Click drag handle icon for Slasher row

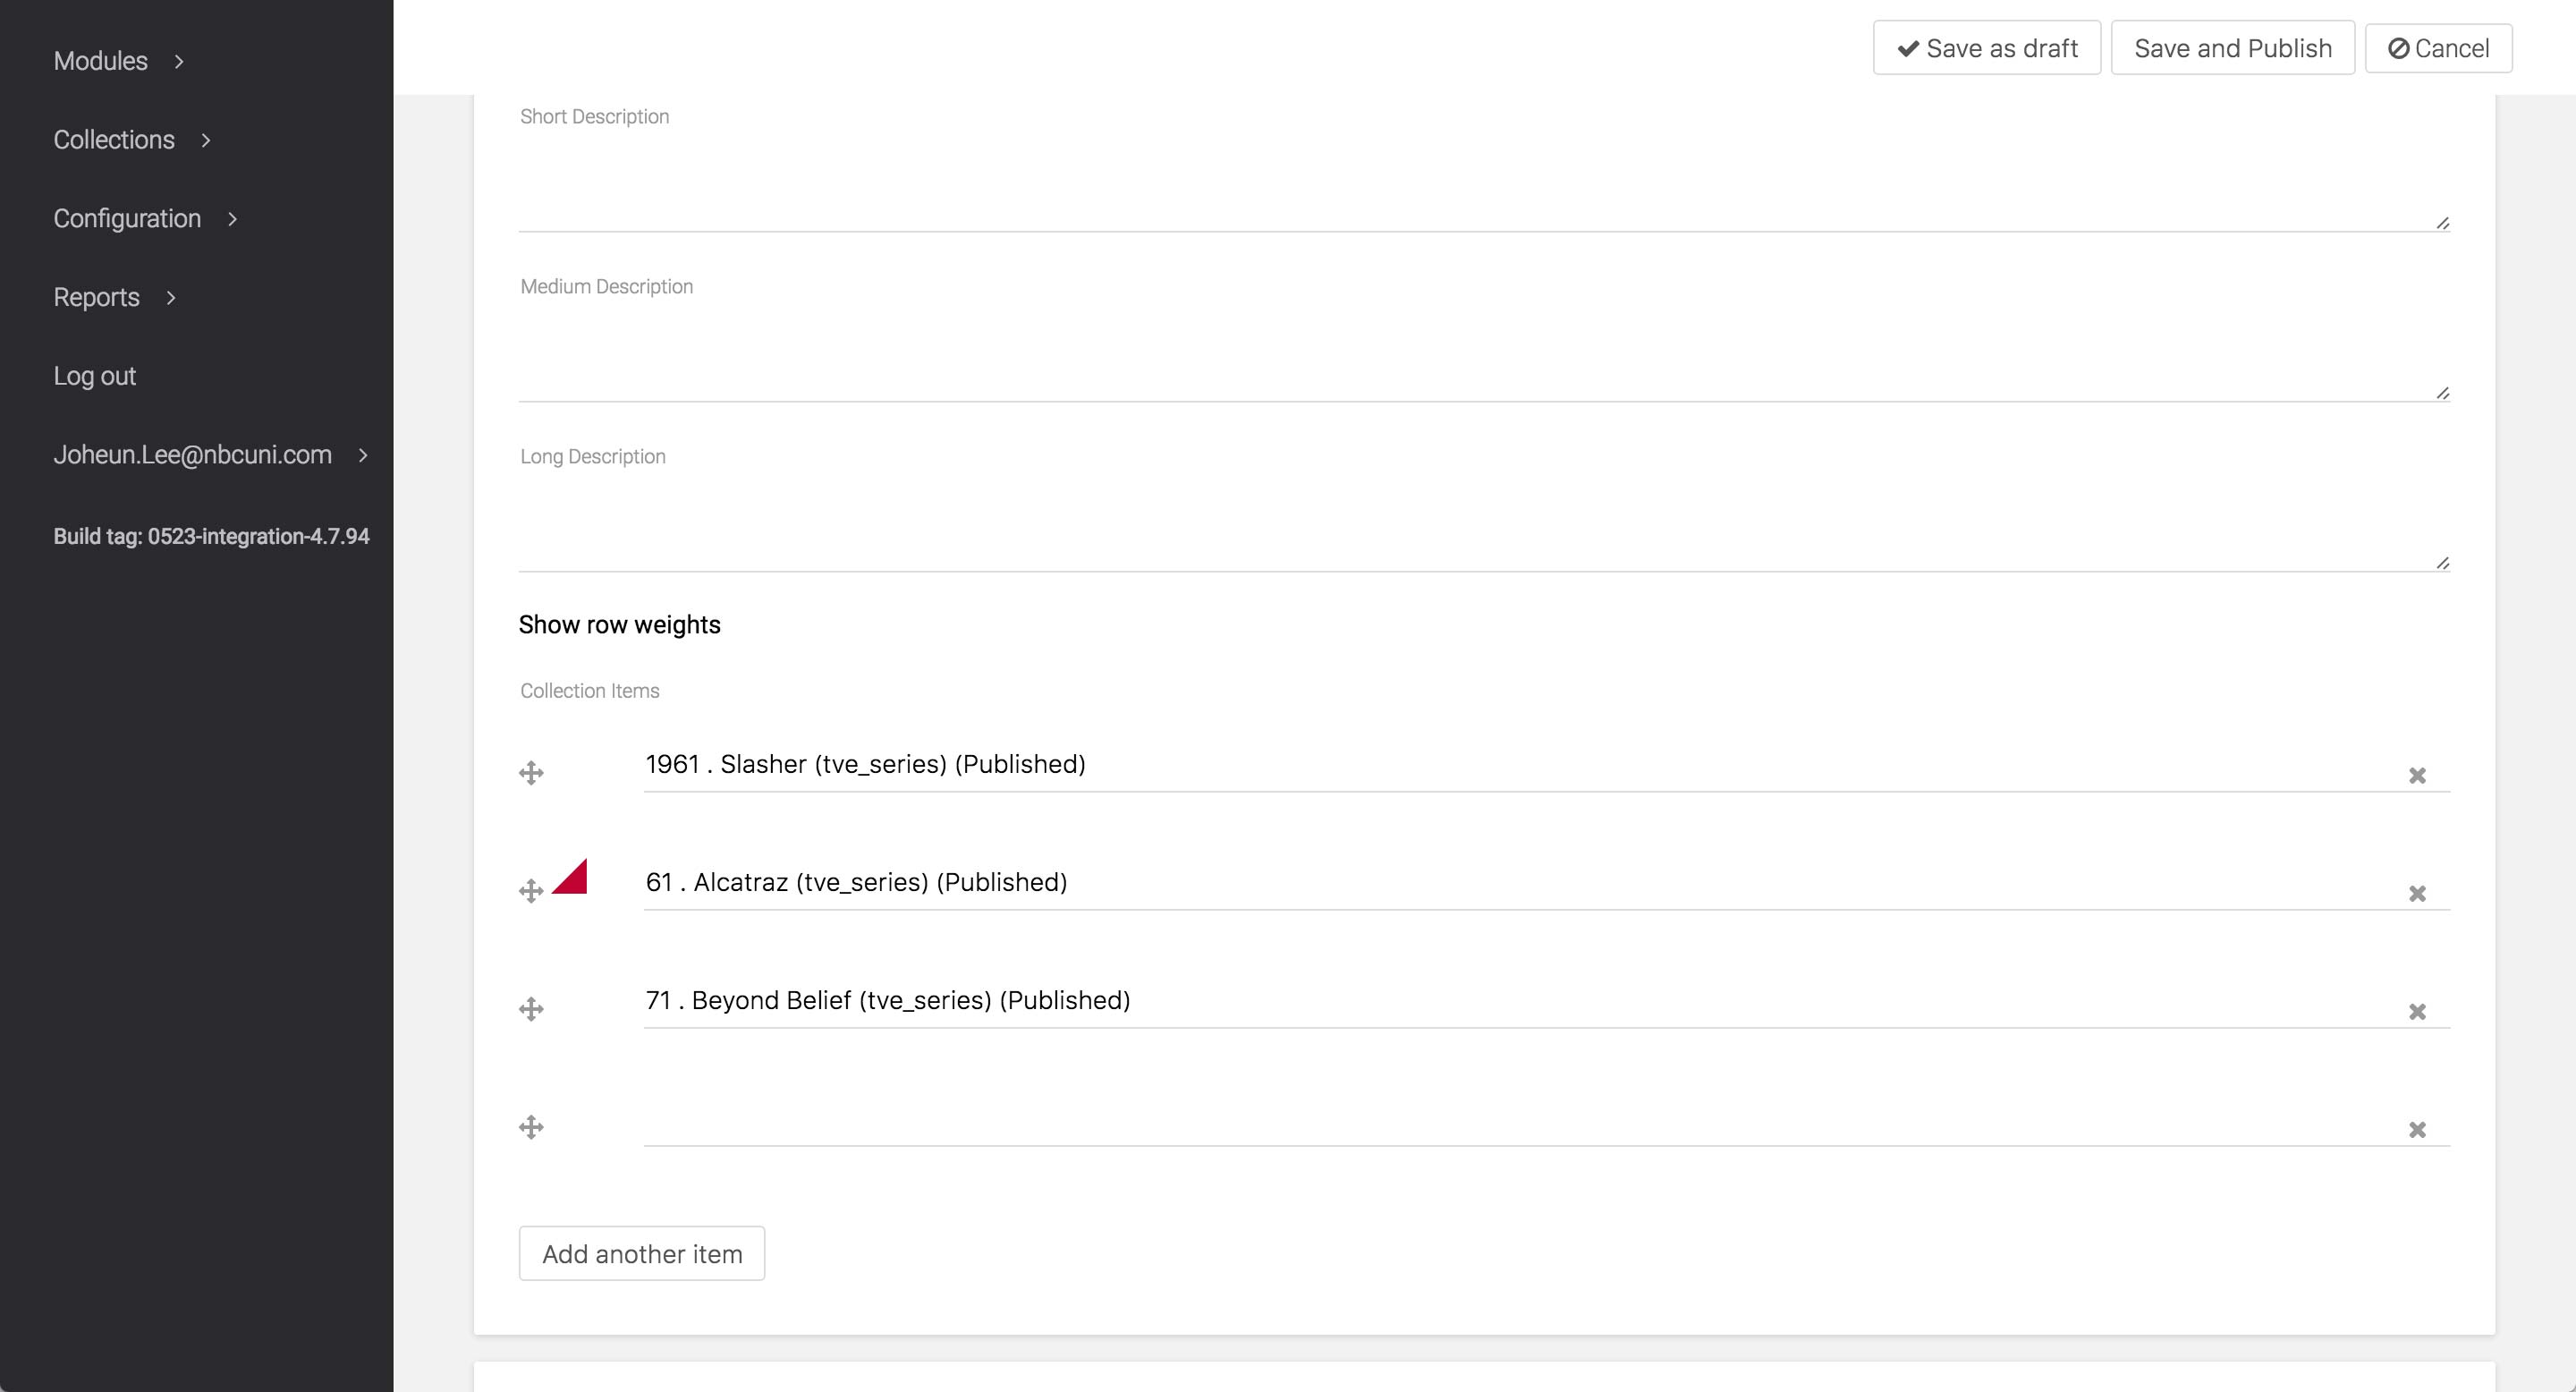(x=531, y=773)
